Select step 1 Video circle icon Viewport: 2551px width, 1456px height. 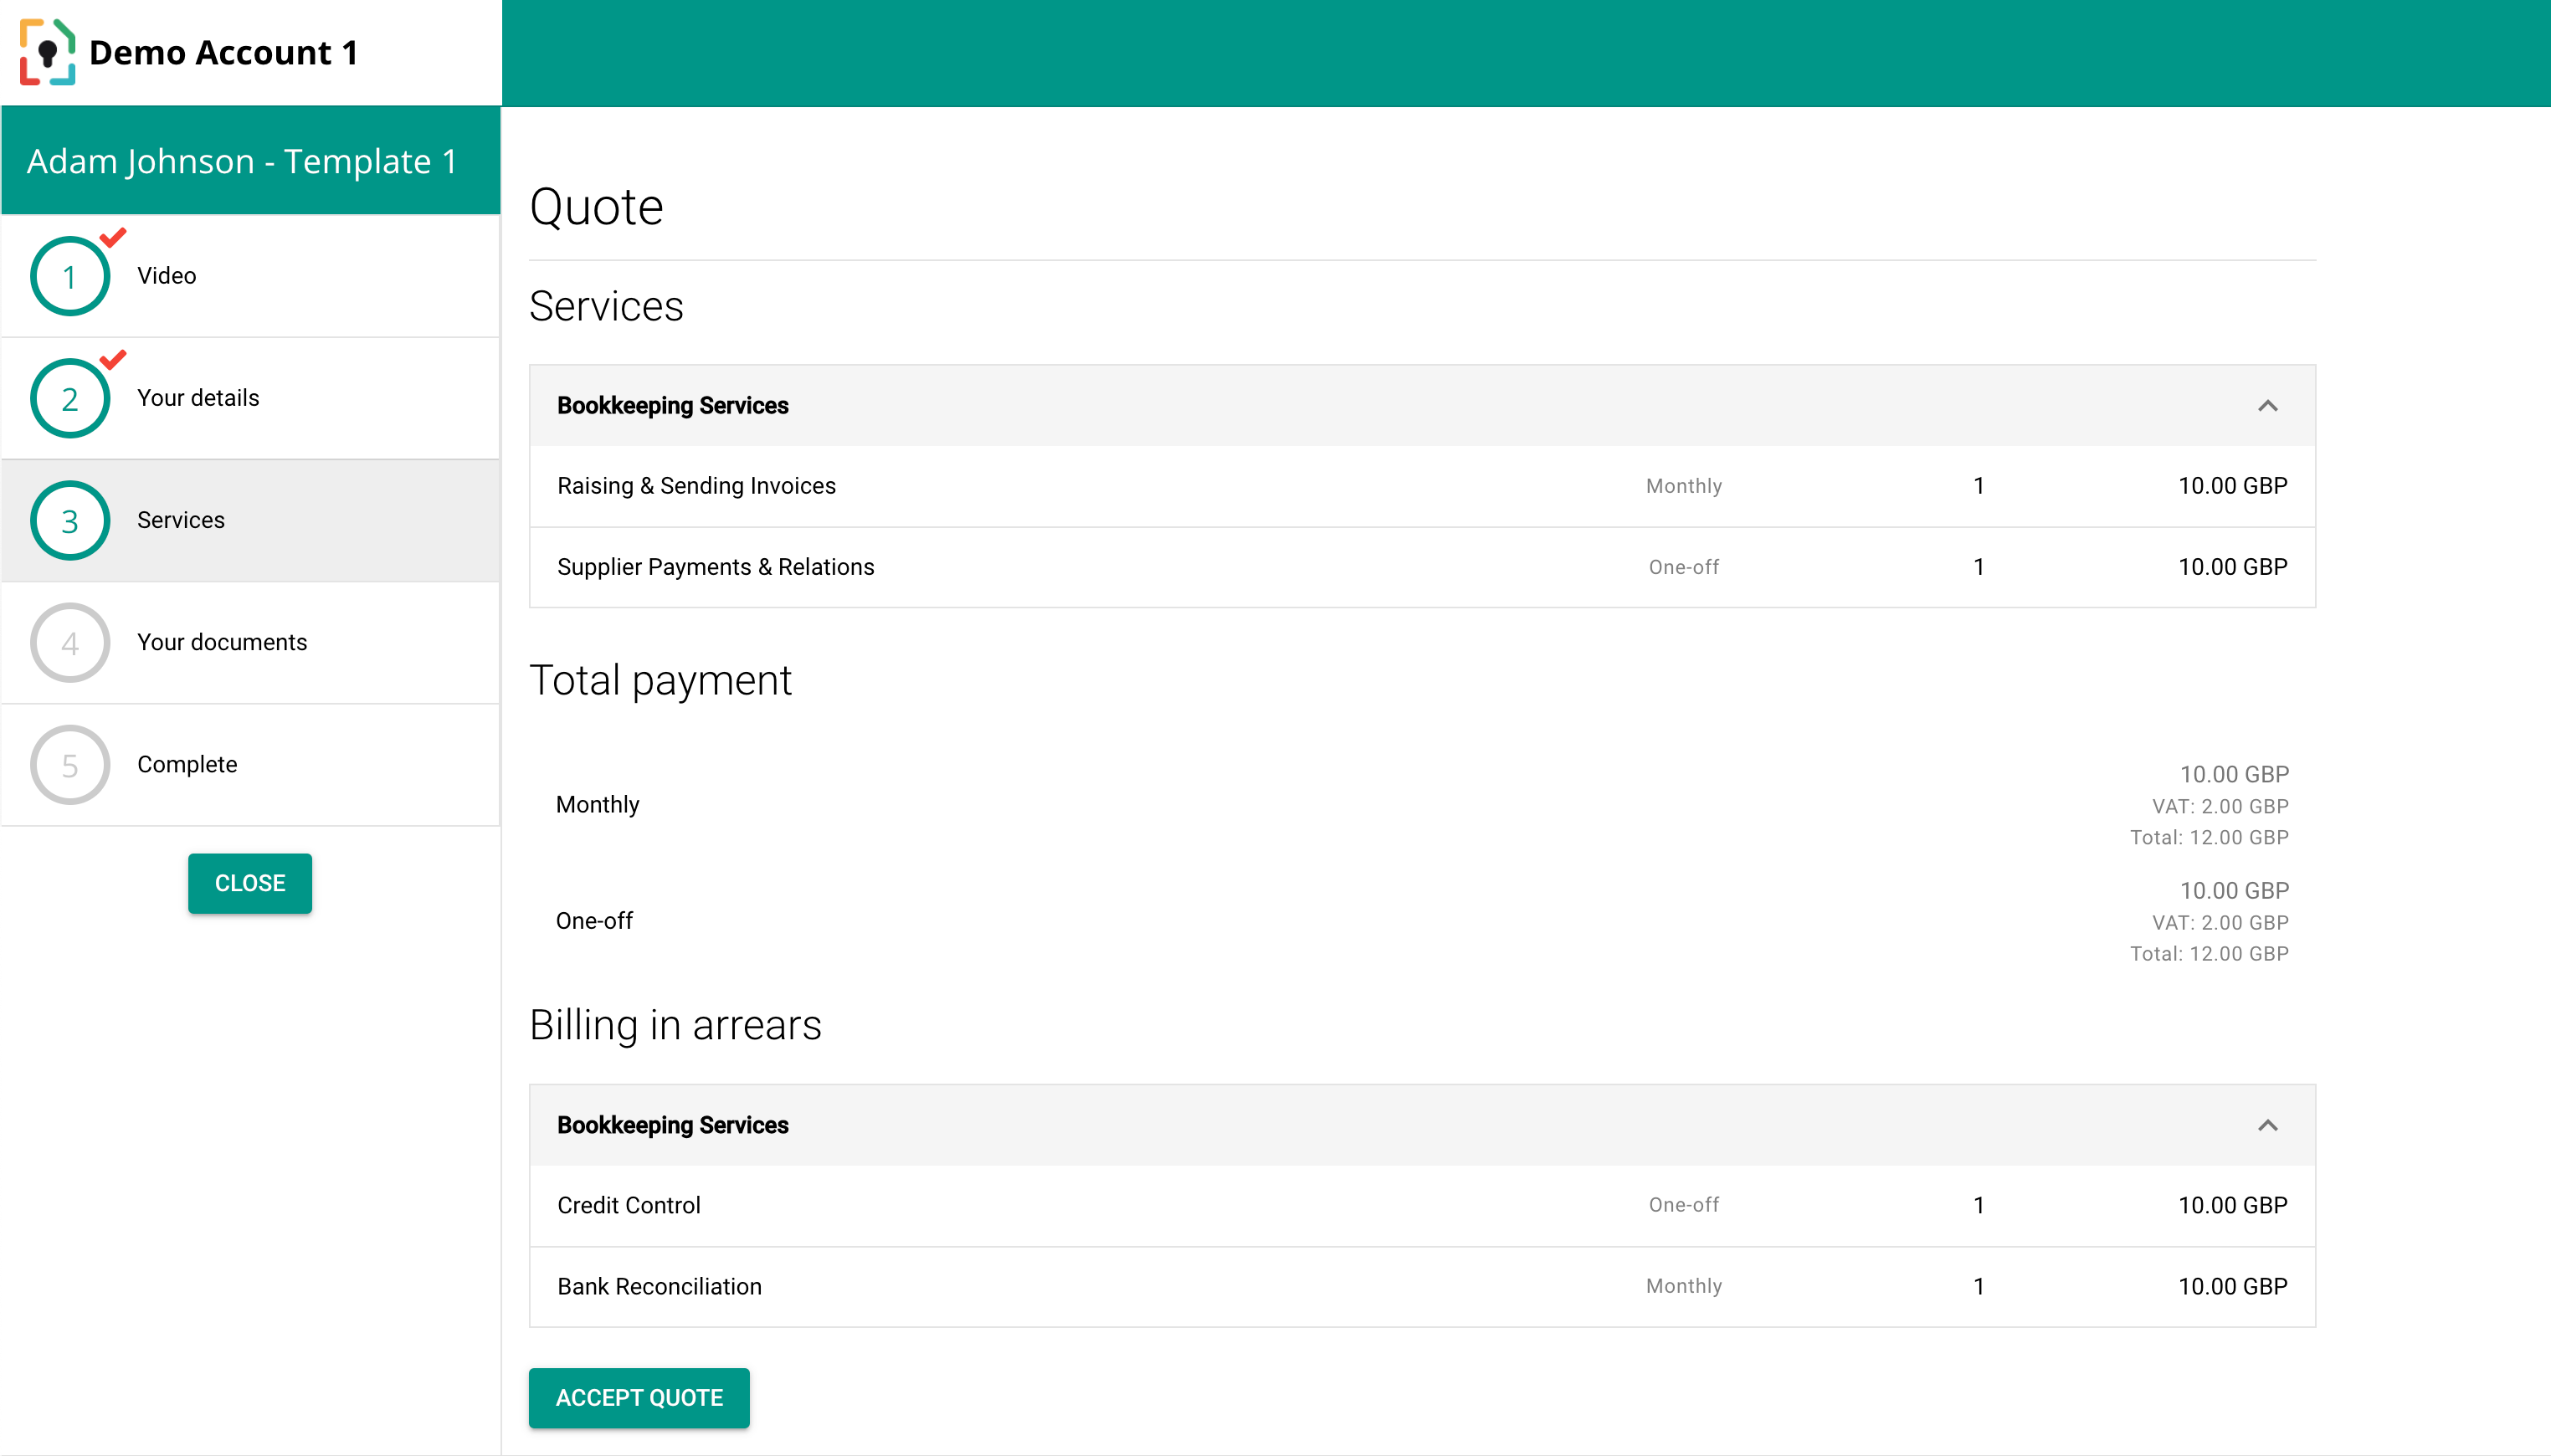point(69,275)
